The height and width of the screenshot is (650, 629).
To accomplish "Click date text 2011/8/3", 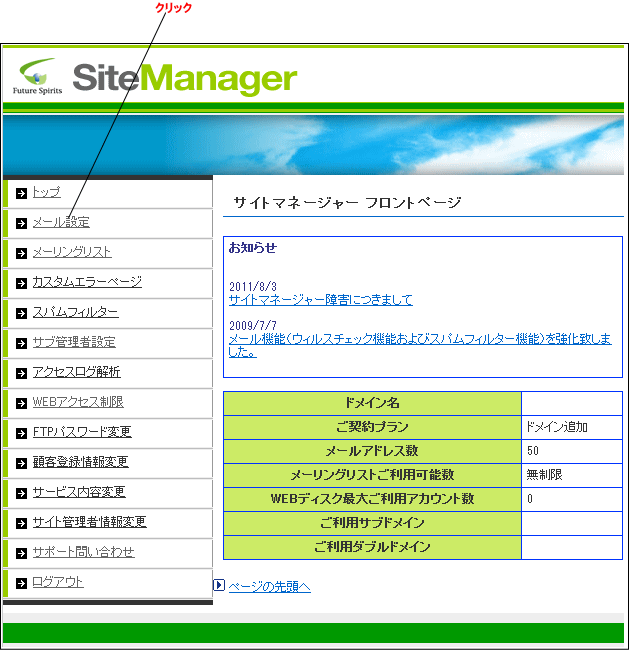I will pos(253,286).
